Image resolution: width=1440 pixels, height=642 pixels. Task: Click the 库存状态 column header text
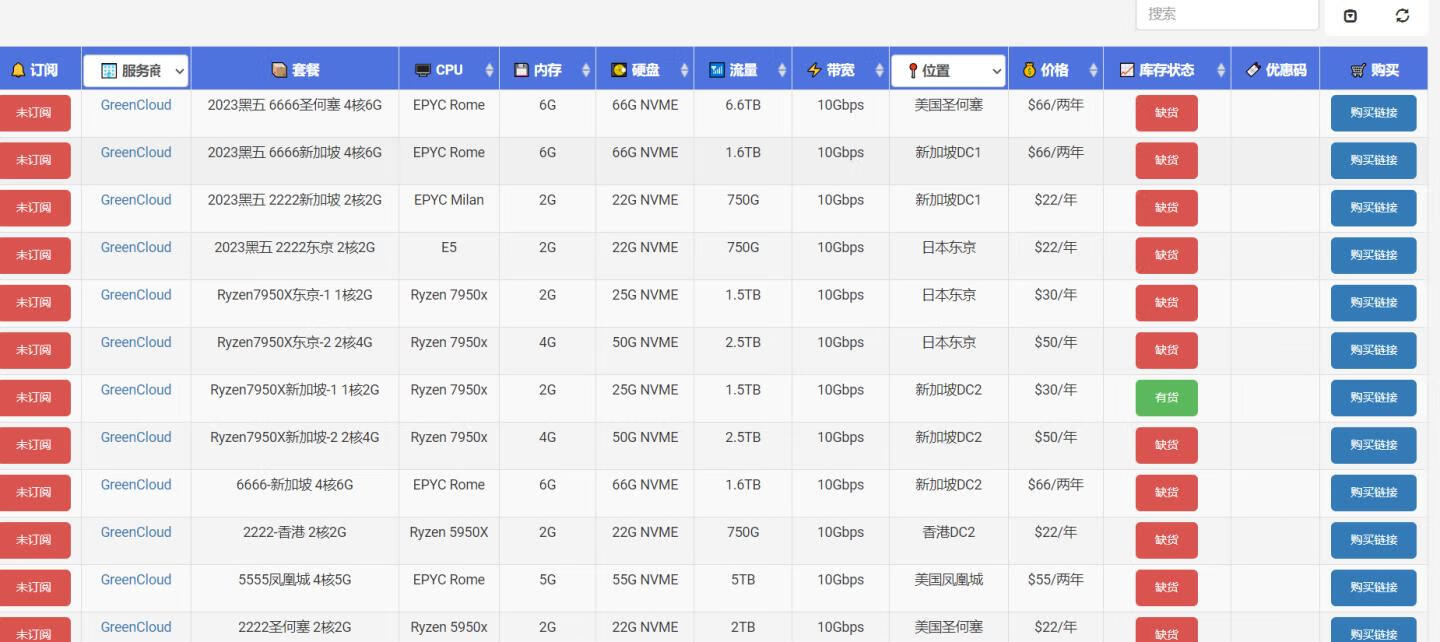point(1166,70)
